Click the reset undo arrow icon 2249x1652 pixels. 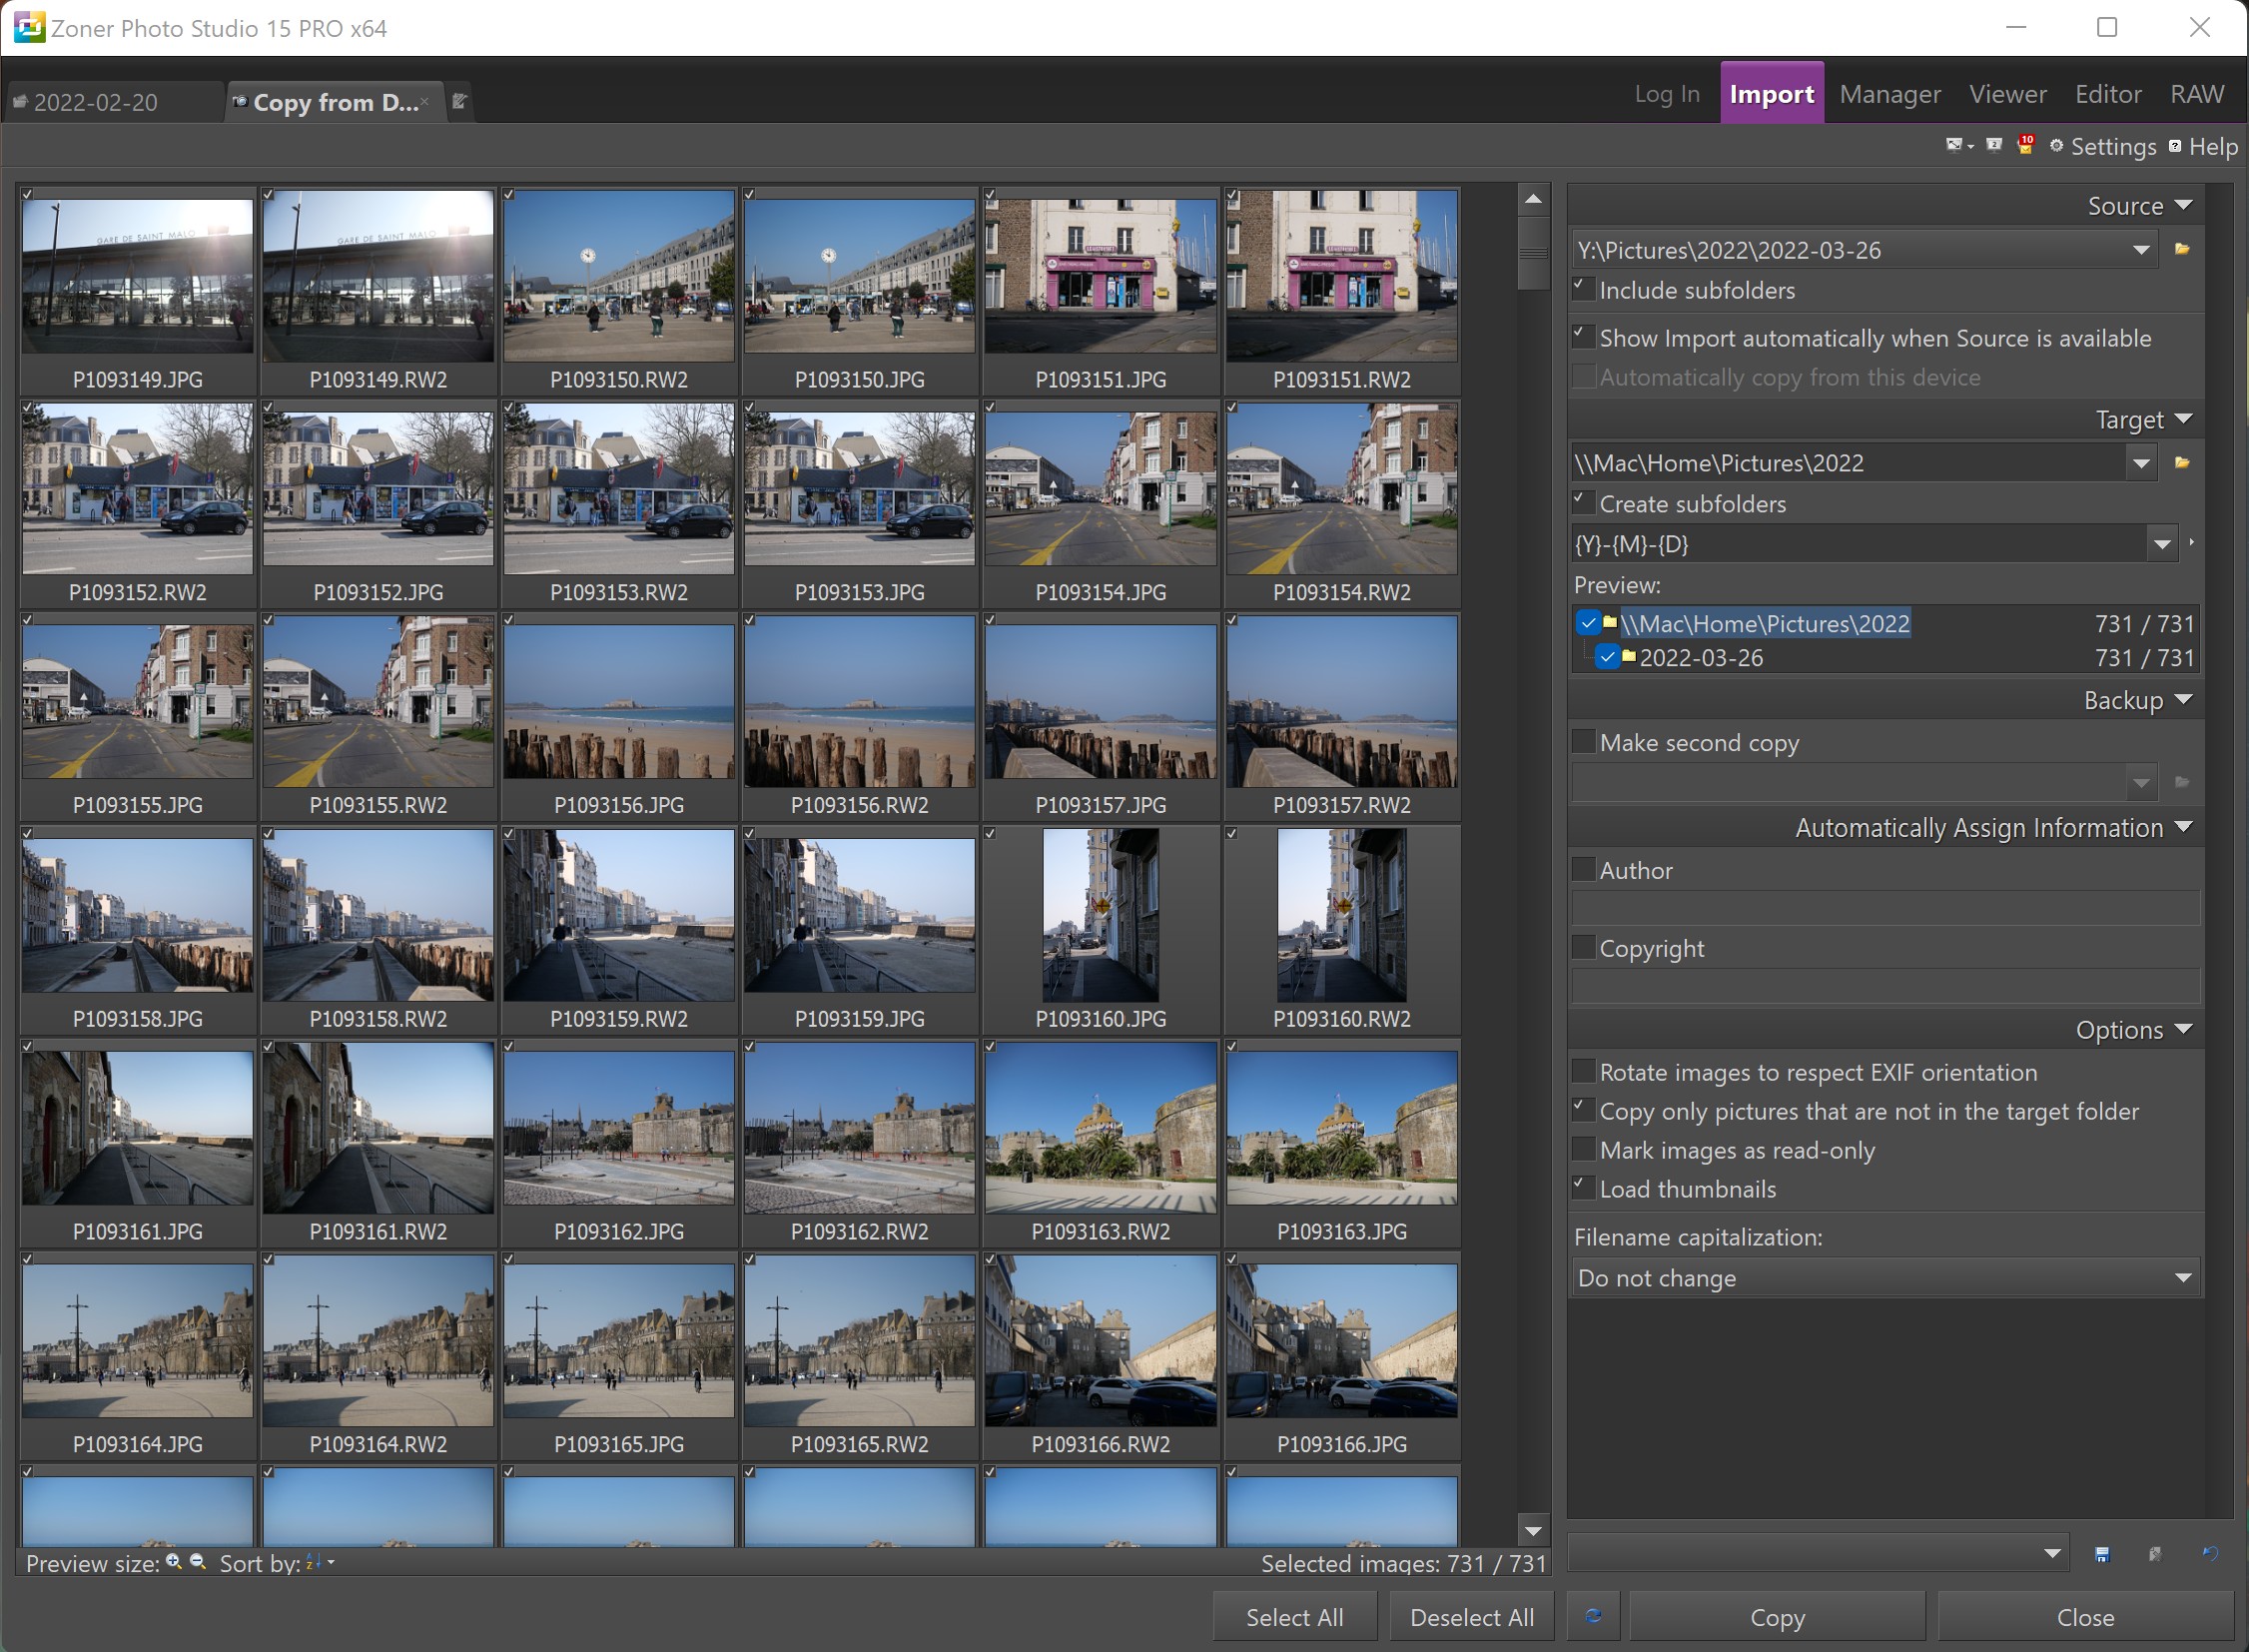(x=2210, y=1554)
